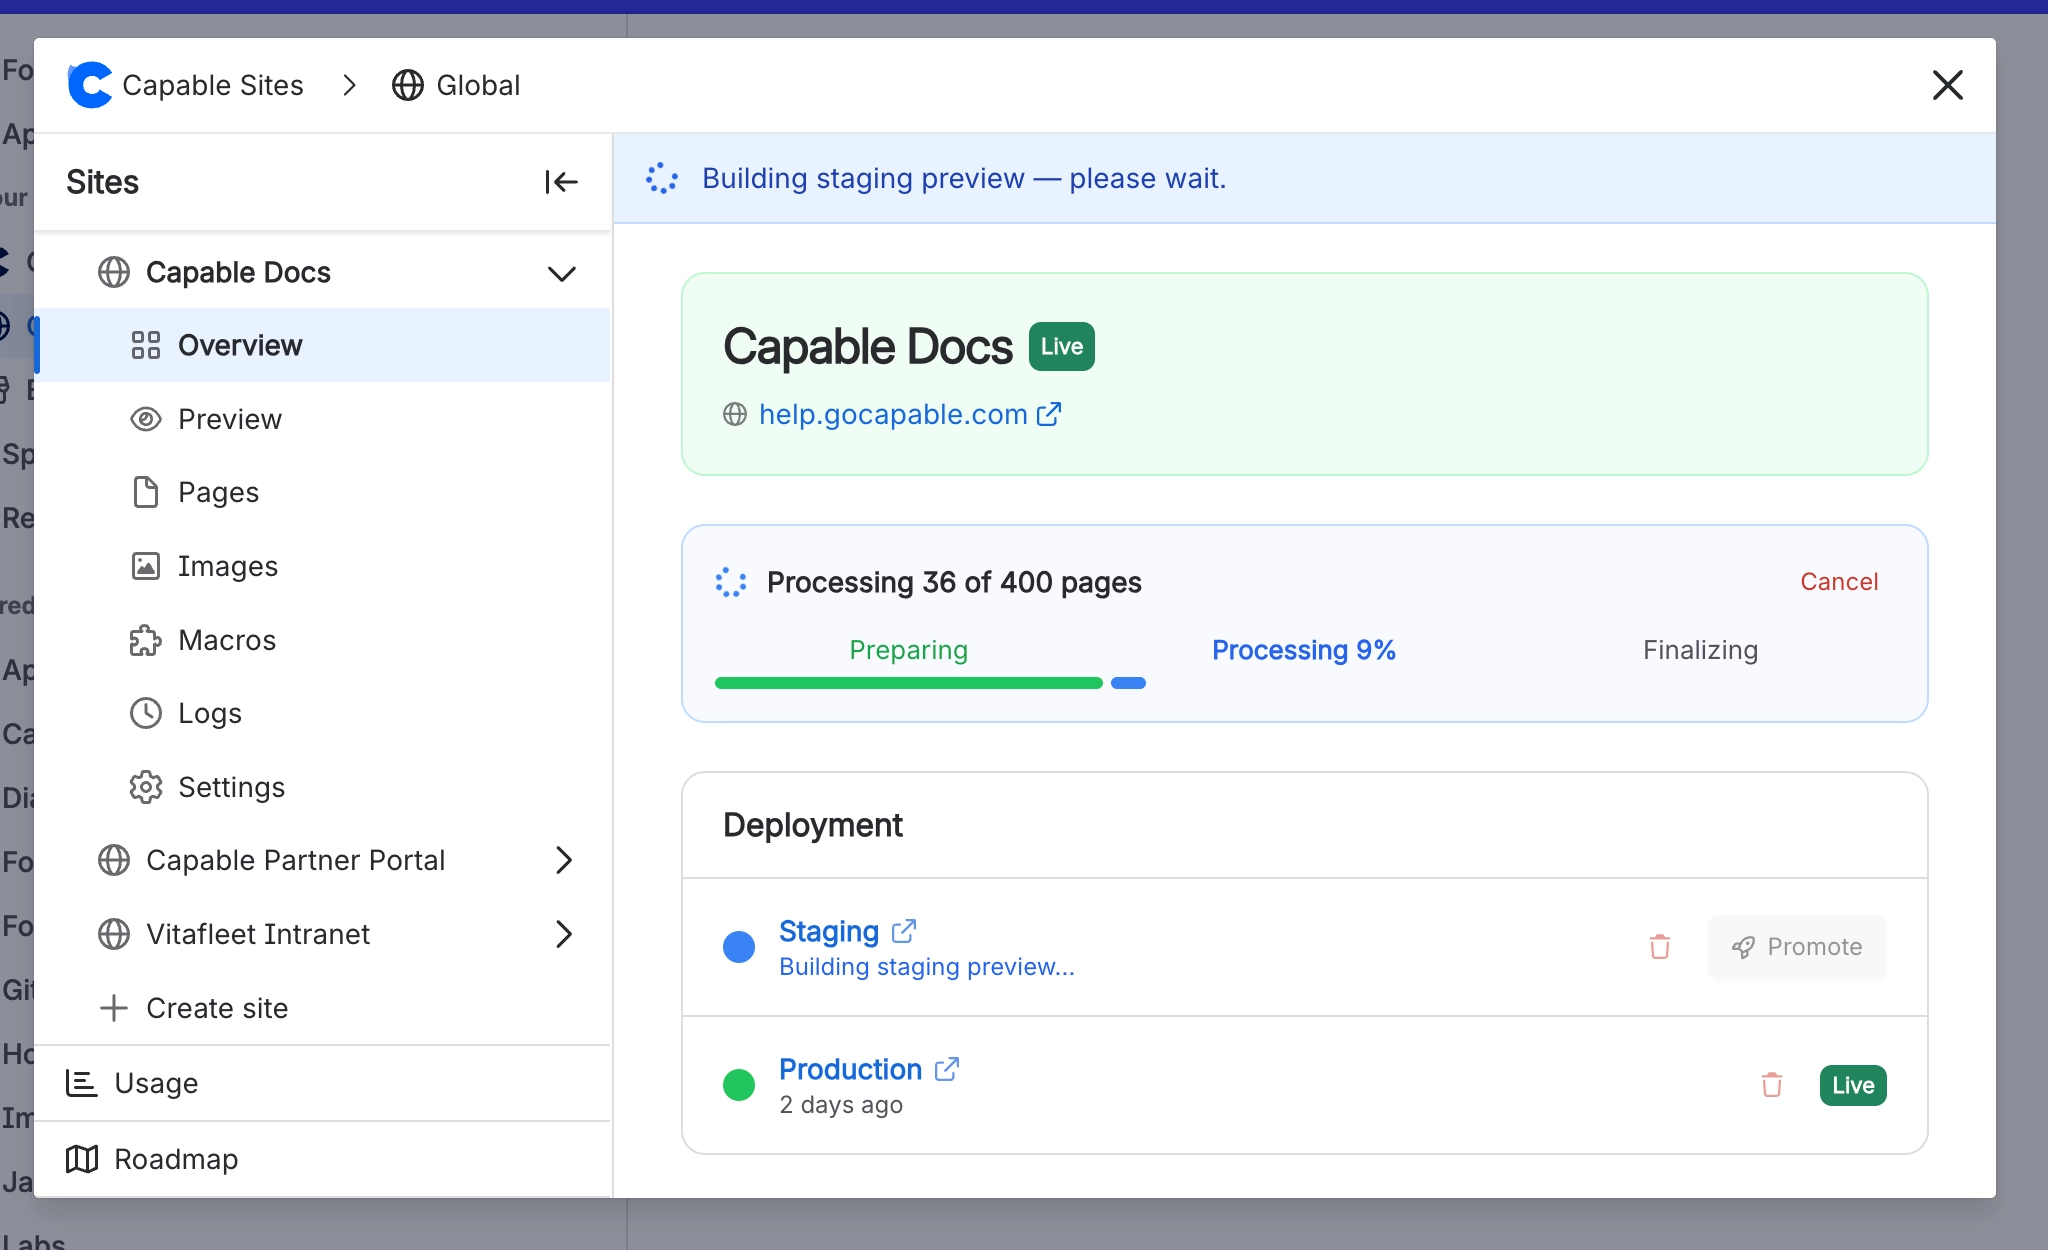Click the Settings gear icon
2048x1250 pixels.
(146, 787)
